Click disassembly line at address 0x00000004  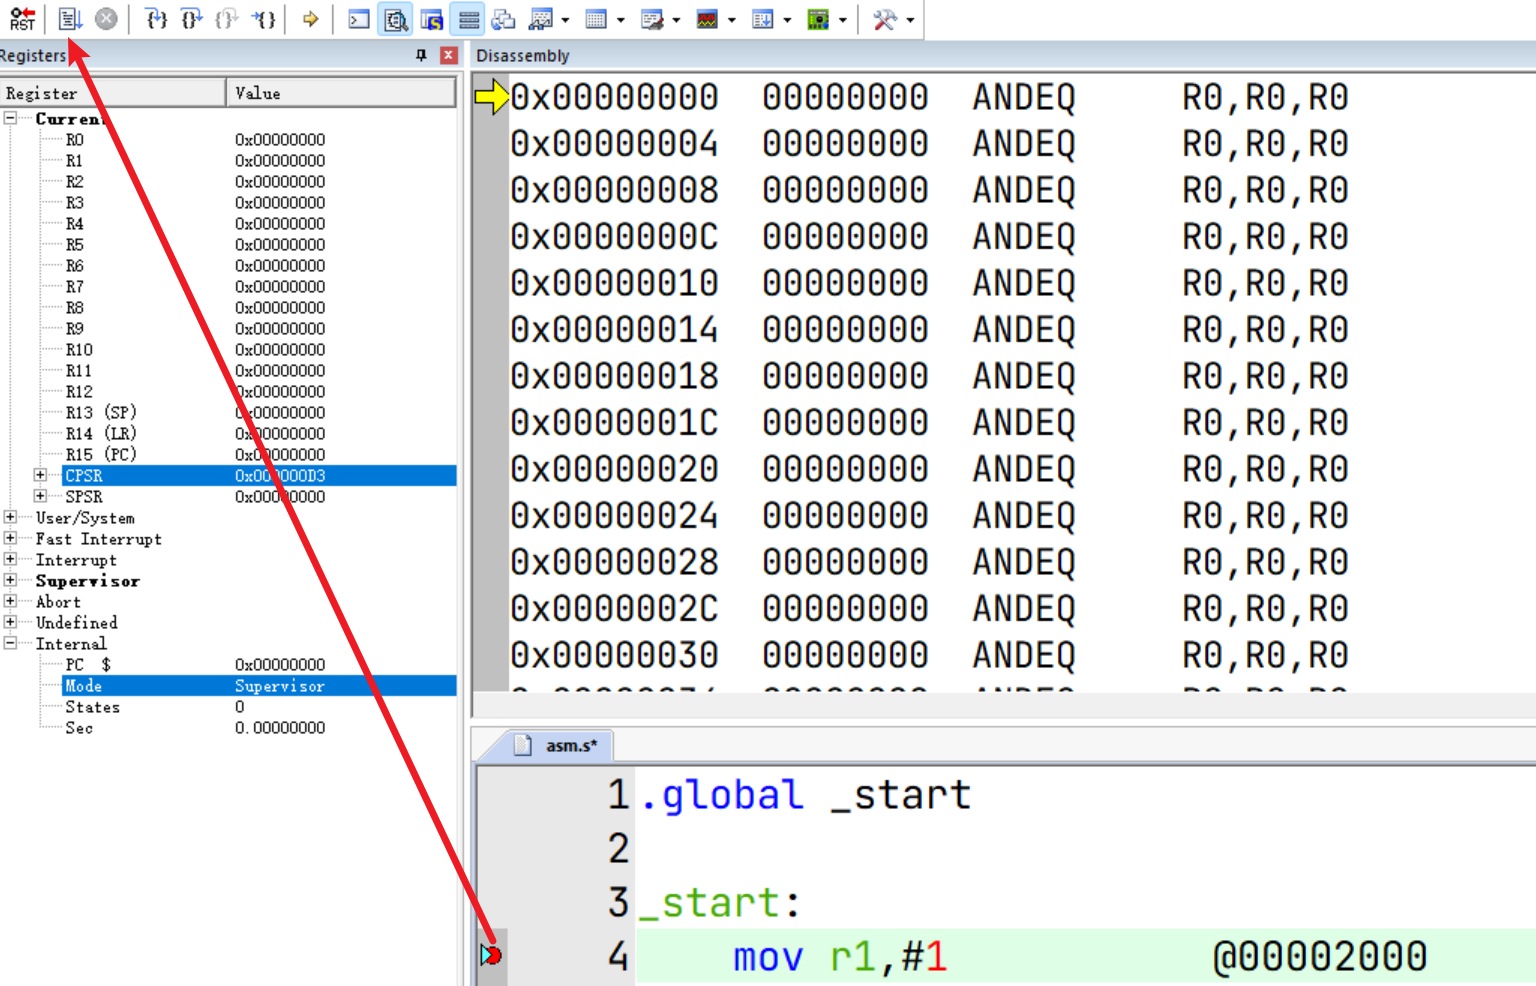(x=929, y=144)
